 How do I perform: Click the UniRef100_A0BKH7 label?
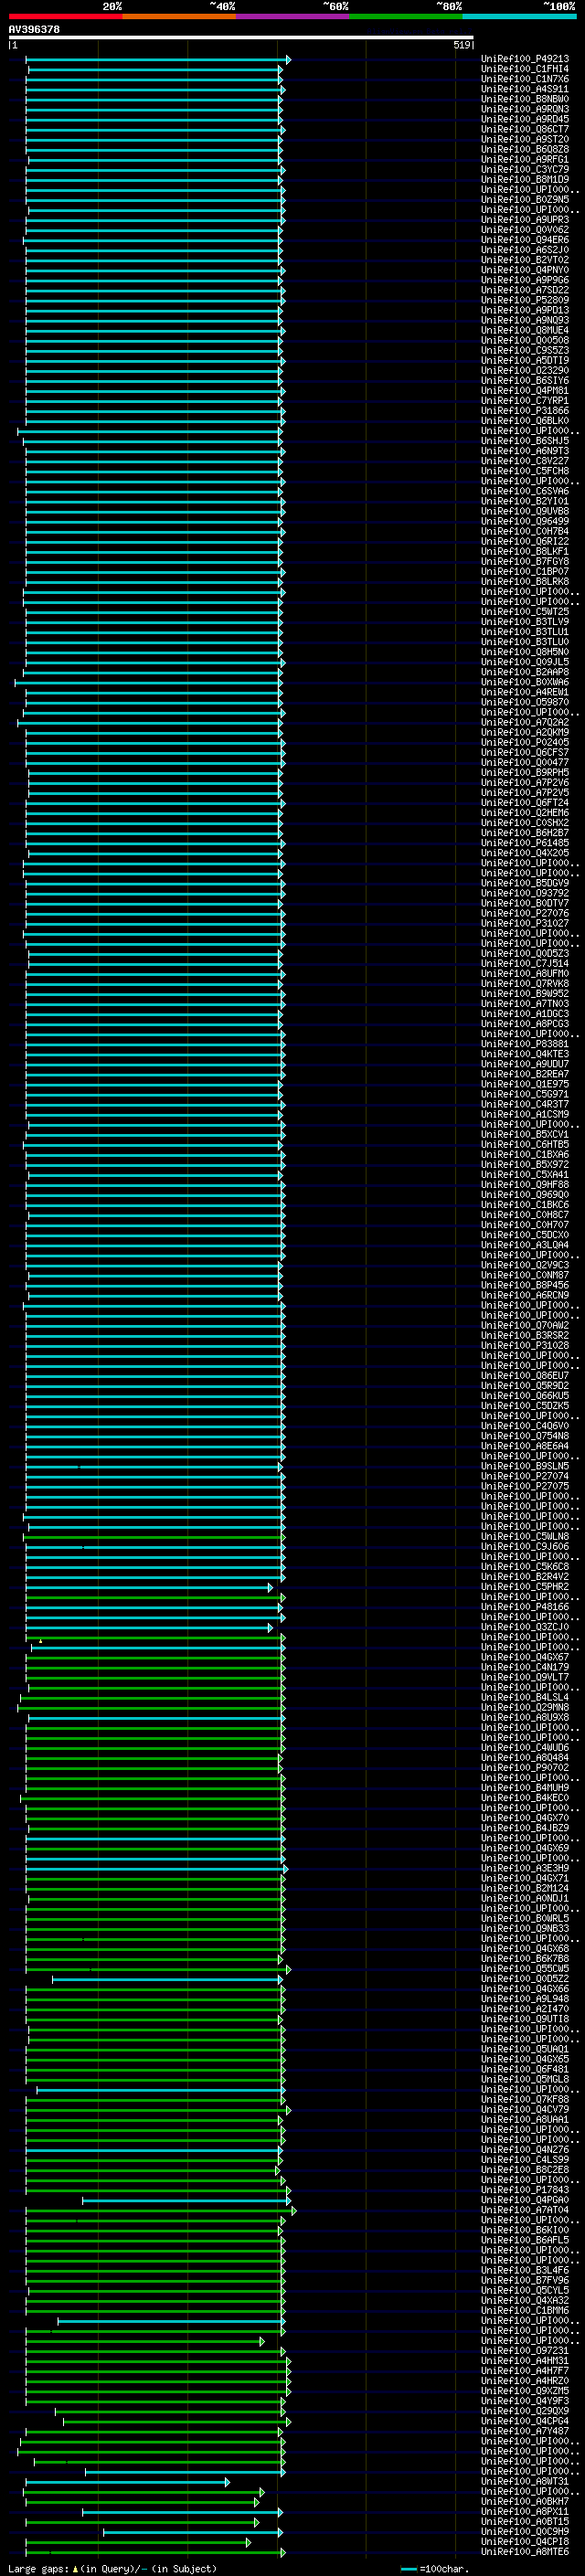pyautogui.click(x=525, y=2501)
